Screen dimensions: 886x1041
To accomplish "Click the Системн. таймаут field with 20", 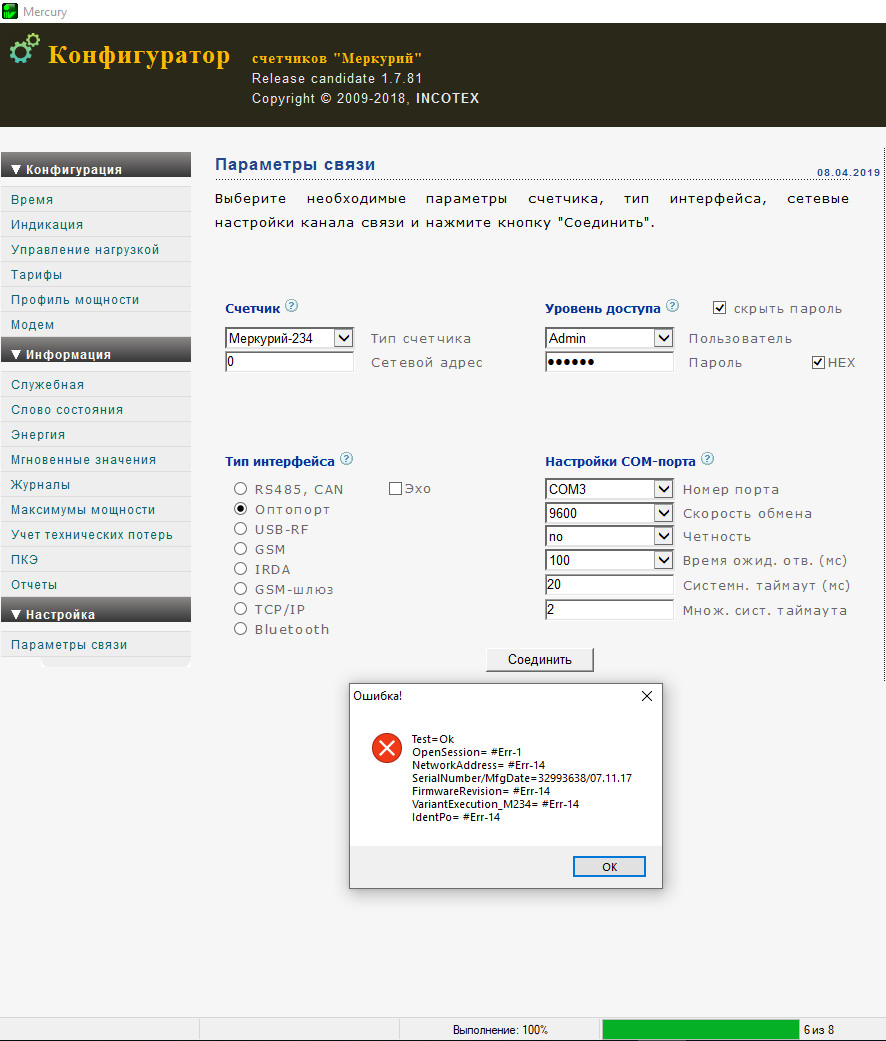I will point(609,584).
